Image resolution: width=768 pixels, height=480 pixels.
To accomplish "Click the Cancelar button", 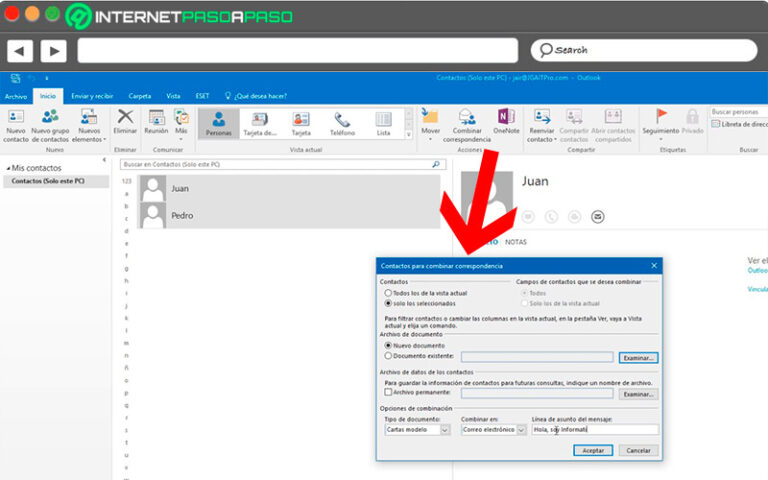I will (638, 450).
